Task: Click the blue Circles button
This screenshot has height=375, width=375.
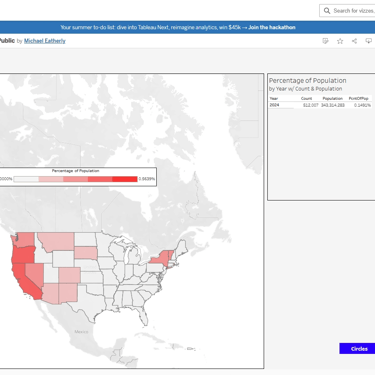Action: [357, 349]
